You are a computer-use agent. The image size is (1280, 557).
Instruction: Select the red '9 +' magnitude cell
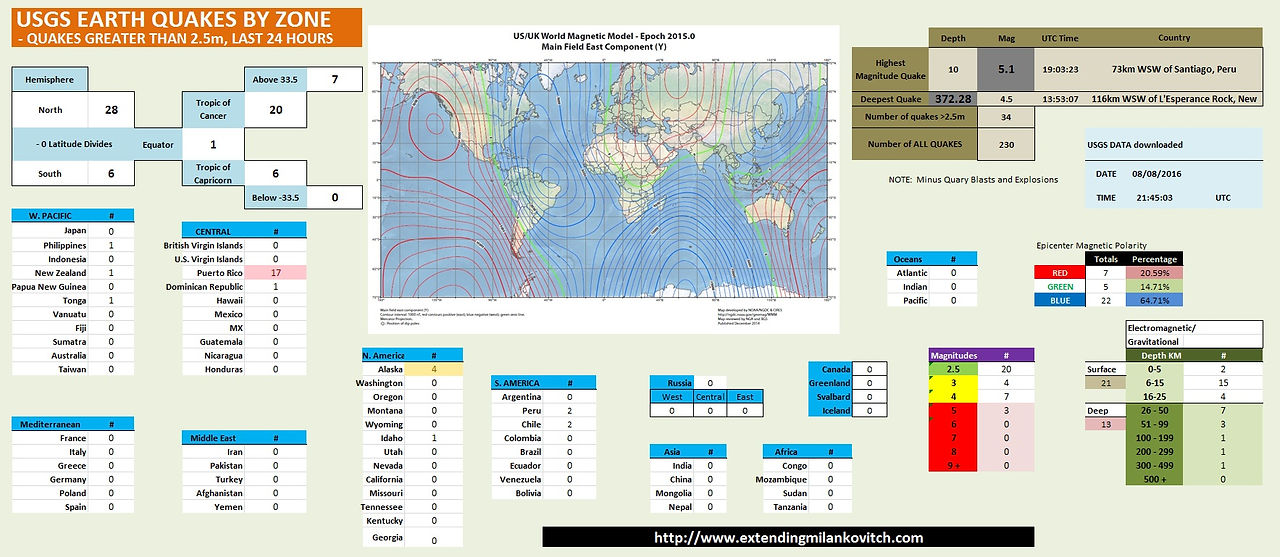pyautogui.click(x=953, y=466)
